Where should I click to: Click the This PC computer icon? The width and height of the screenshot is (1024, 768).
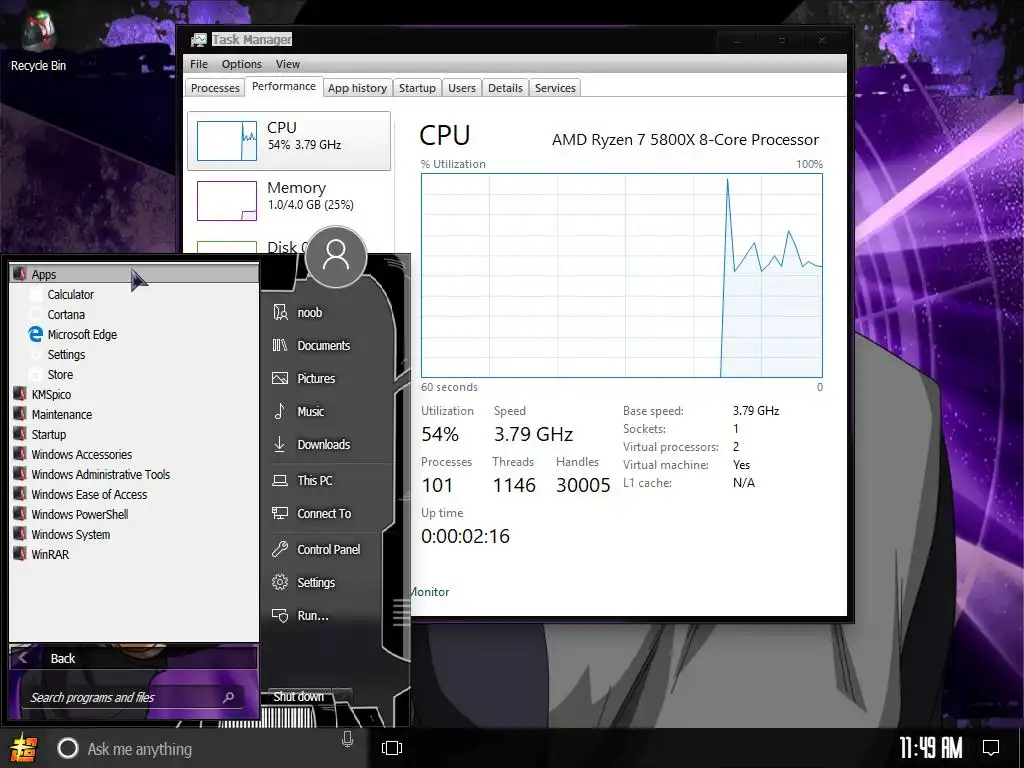click(x=280, y=481)
